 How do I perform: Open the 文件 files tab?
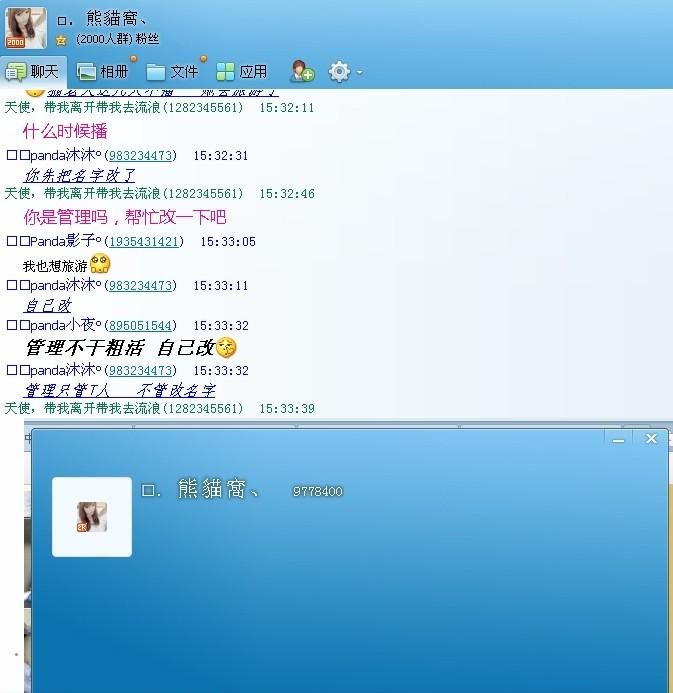click(172, 72)
